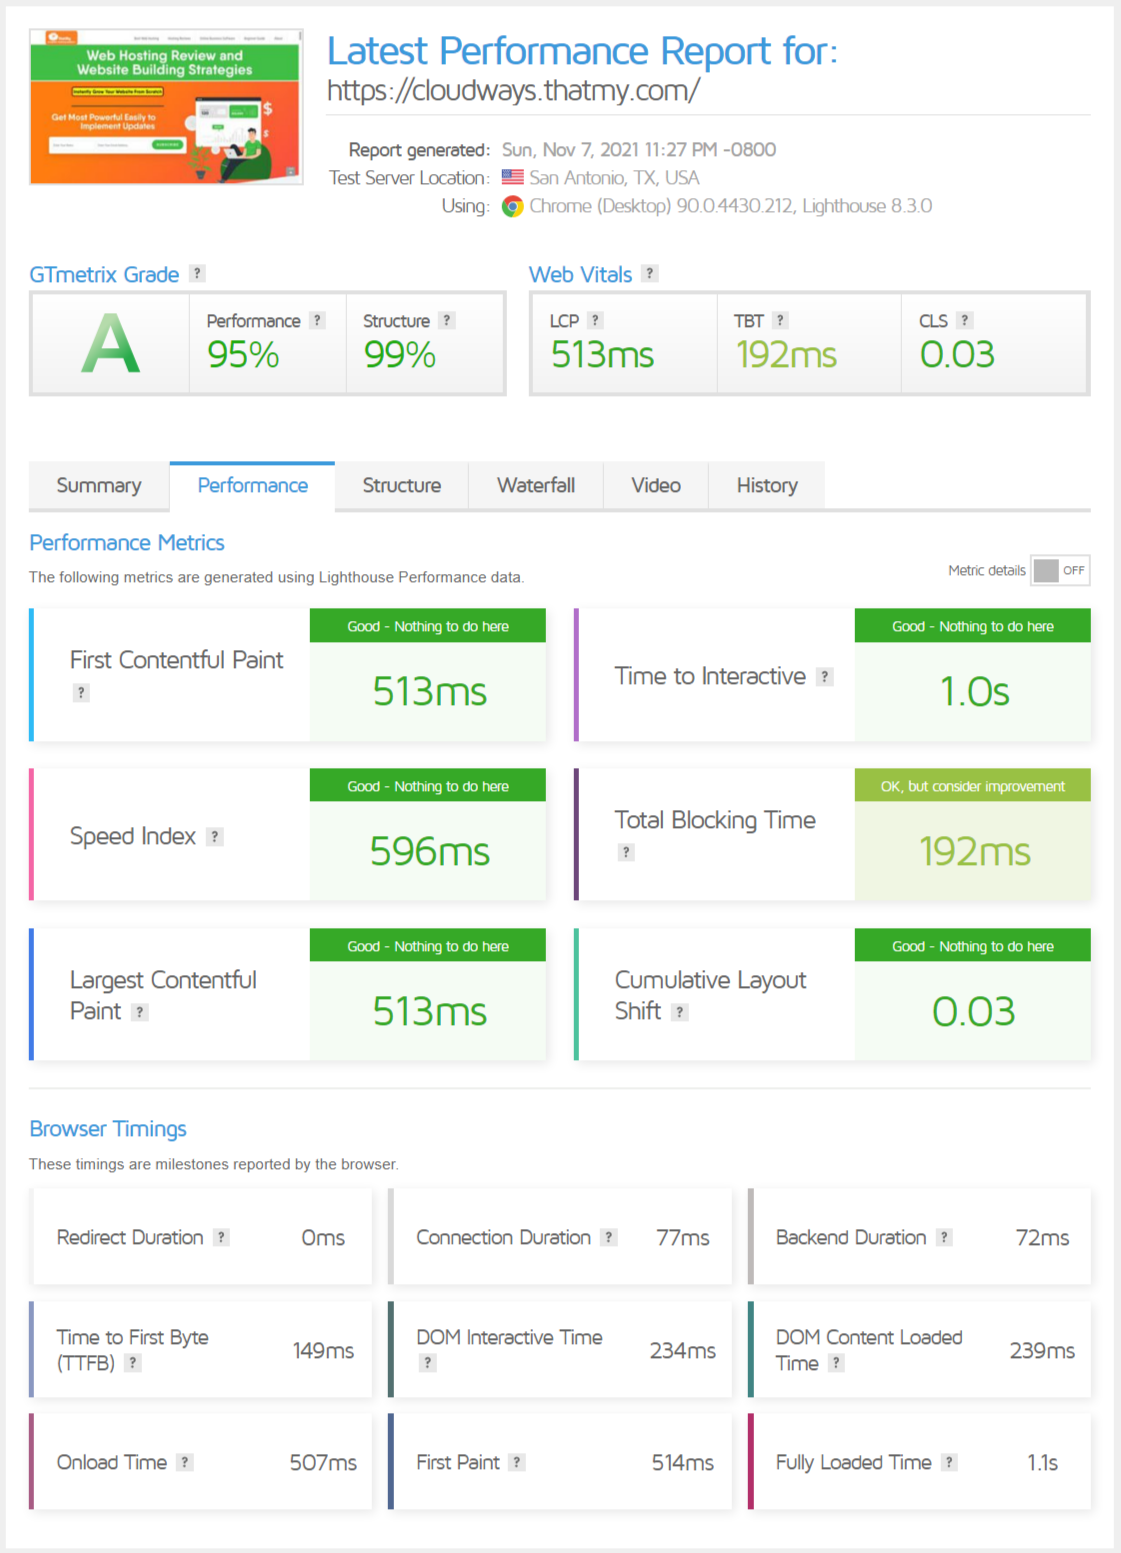Viewport: 1121px width, 1553px height.
Task: Open DOM Interactive Time help icon
Action: [428, 1363]
